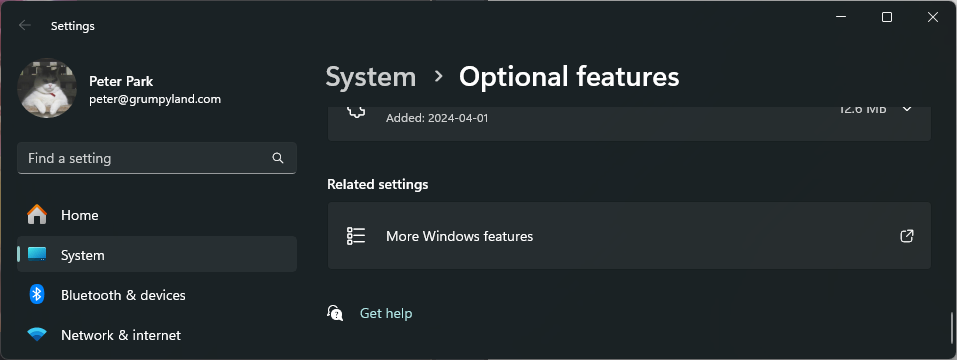This screenshot has height=360, width=957.
Task: Select System in the sidebar
Action: (157, 254)
